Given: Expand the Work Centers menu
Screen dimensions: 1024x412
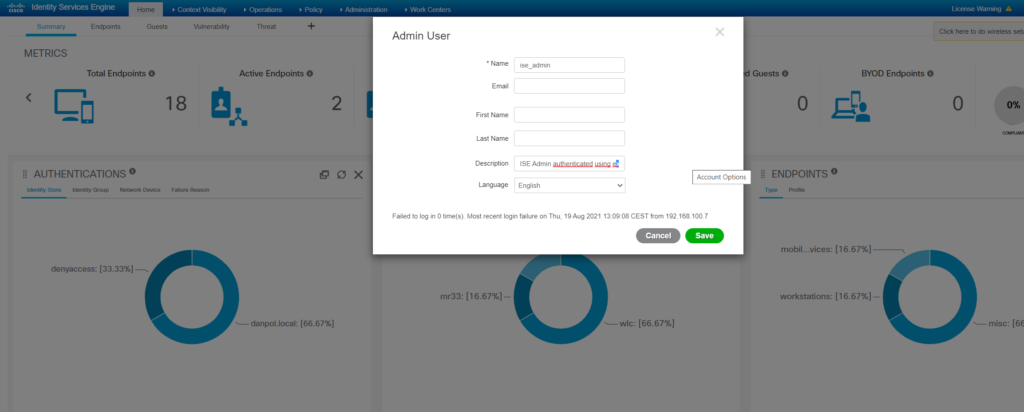Looking at the screenshot, I should [427, 10].
